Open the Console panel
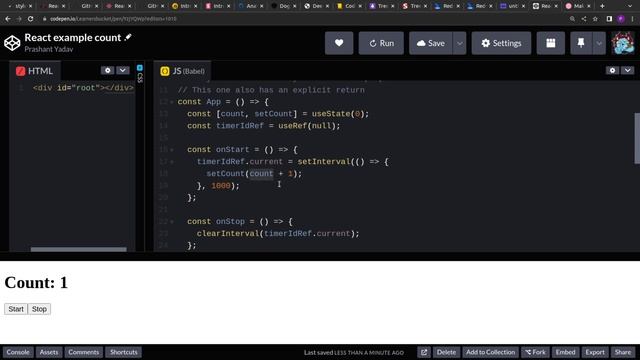Screen dimensions: 640x360 coord(18,352)
